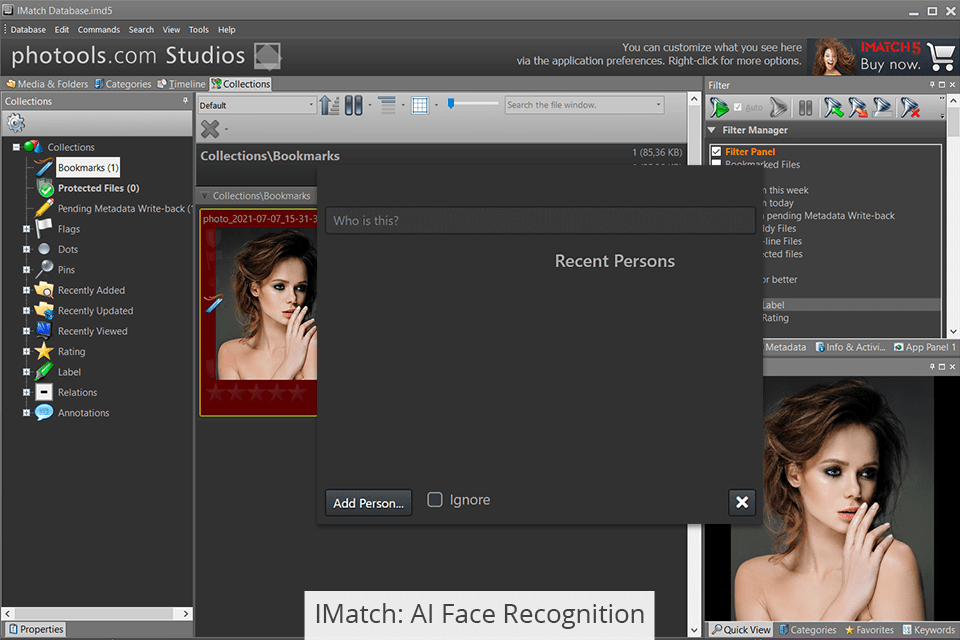Viewport: 960px width, 640px height.
Task: Click the filter icon with red X
Action: 908,108
